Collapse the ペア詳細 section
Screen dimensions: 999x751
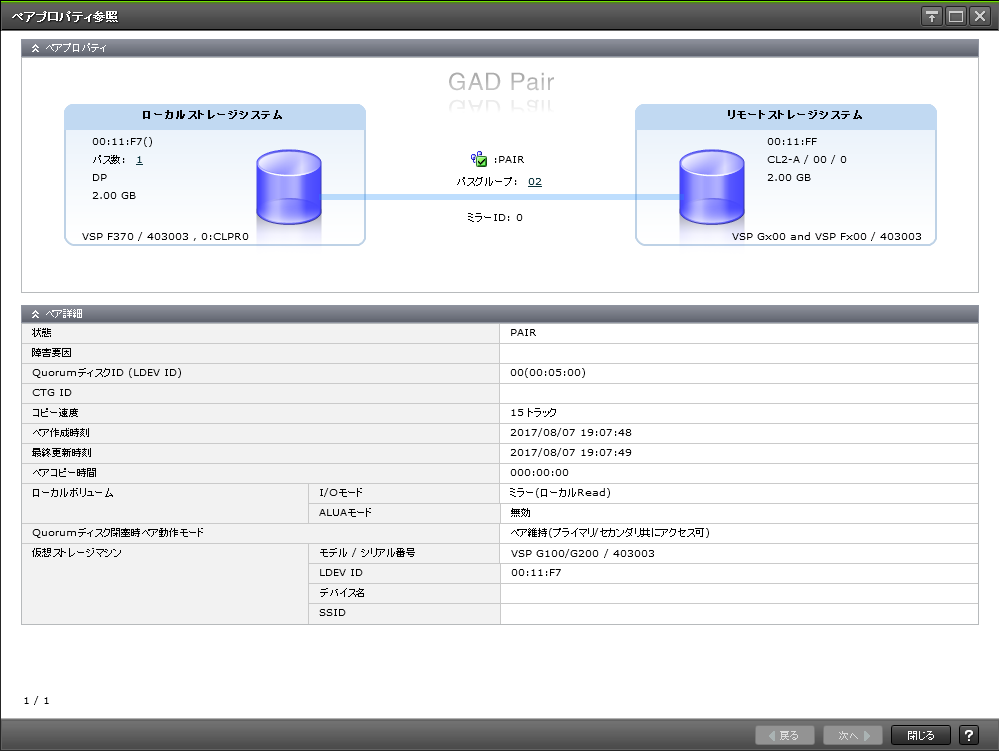tap(36, 314)
